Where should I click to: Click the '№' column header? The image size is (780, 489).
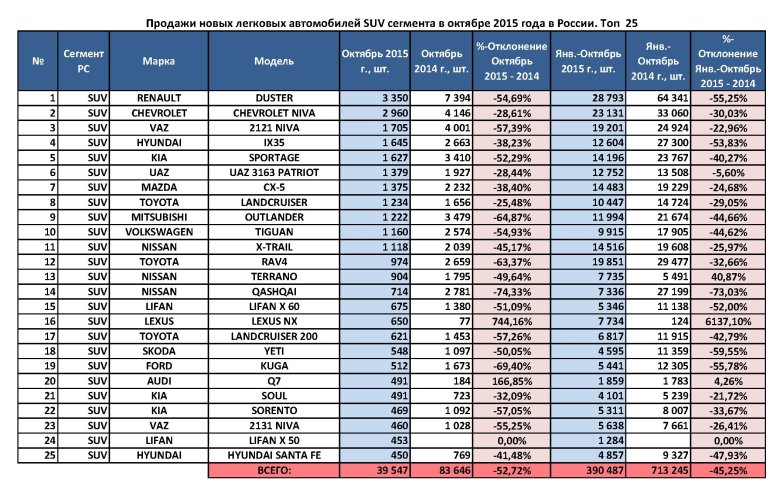coord(36,61)
